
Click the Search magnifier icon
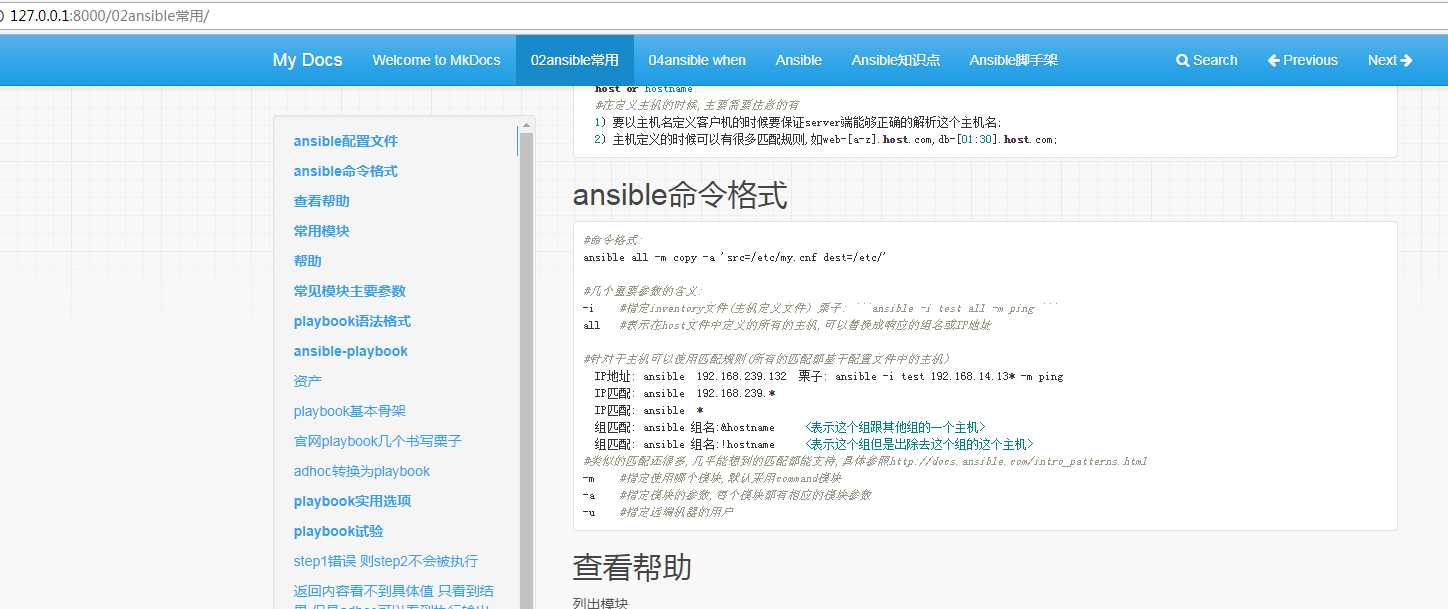tap(1182, 60)
